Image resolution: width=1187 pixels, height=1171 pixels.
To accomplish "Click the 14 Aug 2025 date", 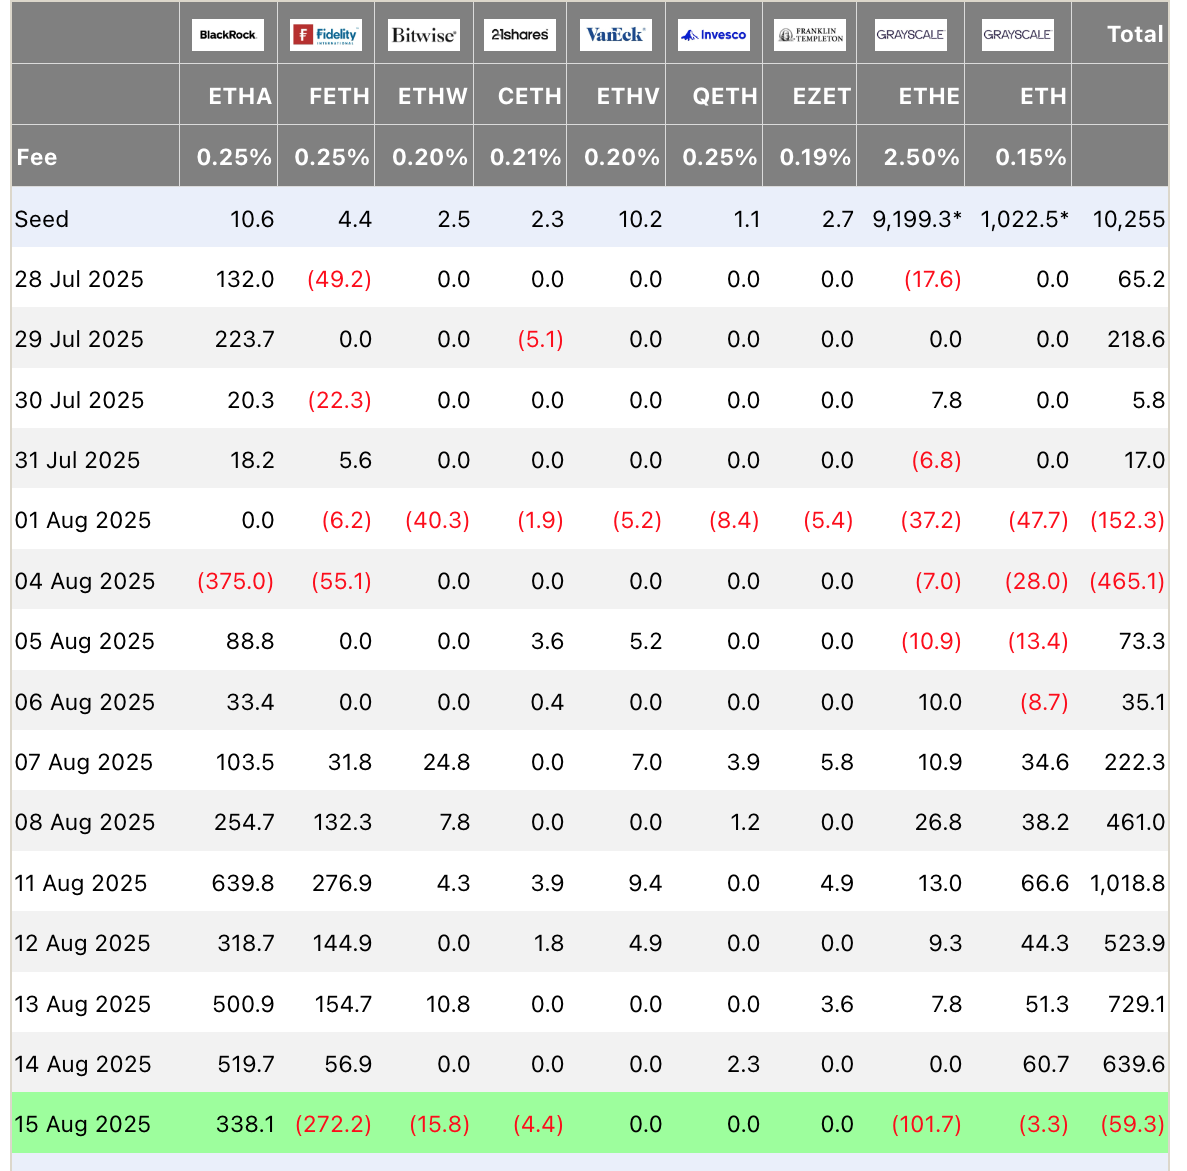I will click(83, 1064).
